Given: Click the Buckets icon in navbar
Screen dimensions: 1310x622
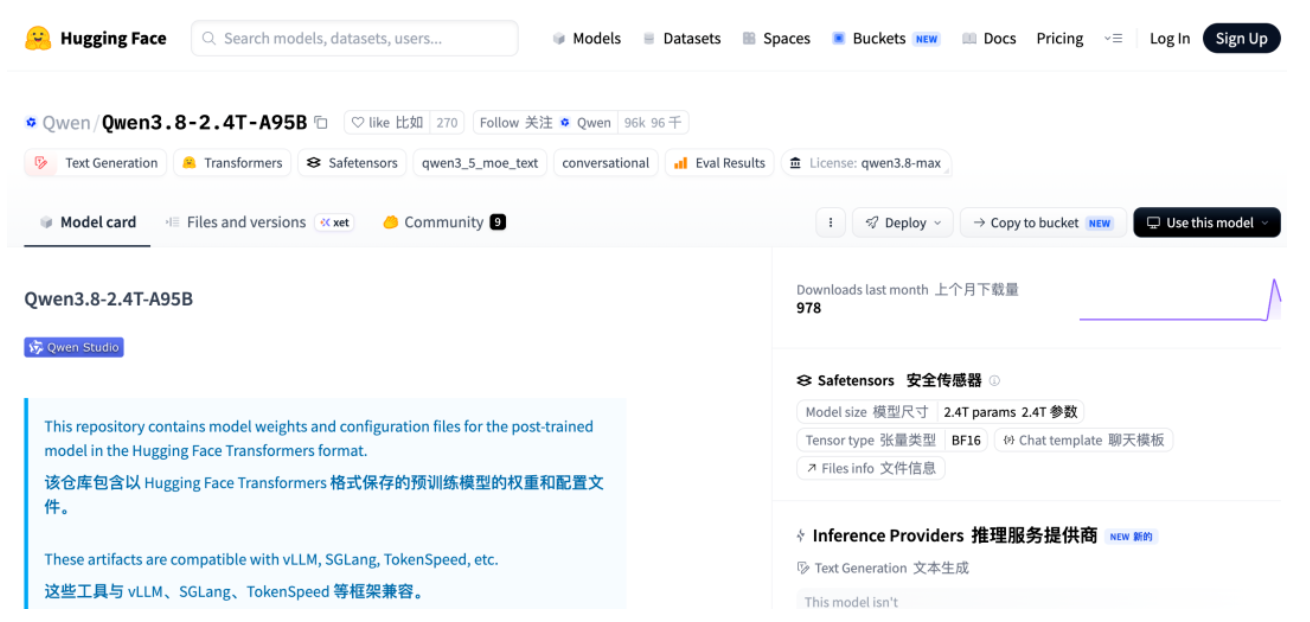Looking at the screenshot, I should point(838,38).
